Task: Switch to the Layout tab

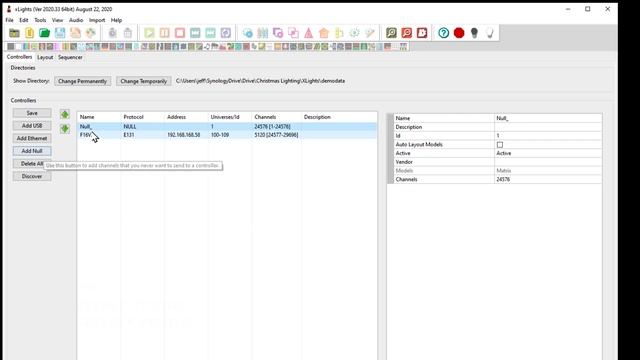Action: pos(45,57)
